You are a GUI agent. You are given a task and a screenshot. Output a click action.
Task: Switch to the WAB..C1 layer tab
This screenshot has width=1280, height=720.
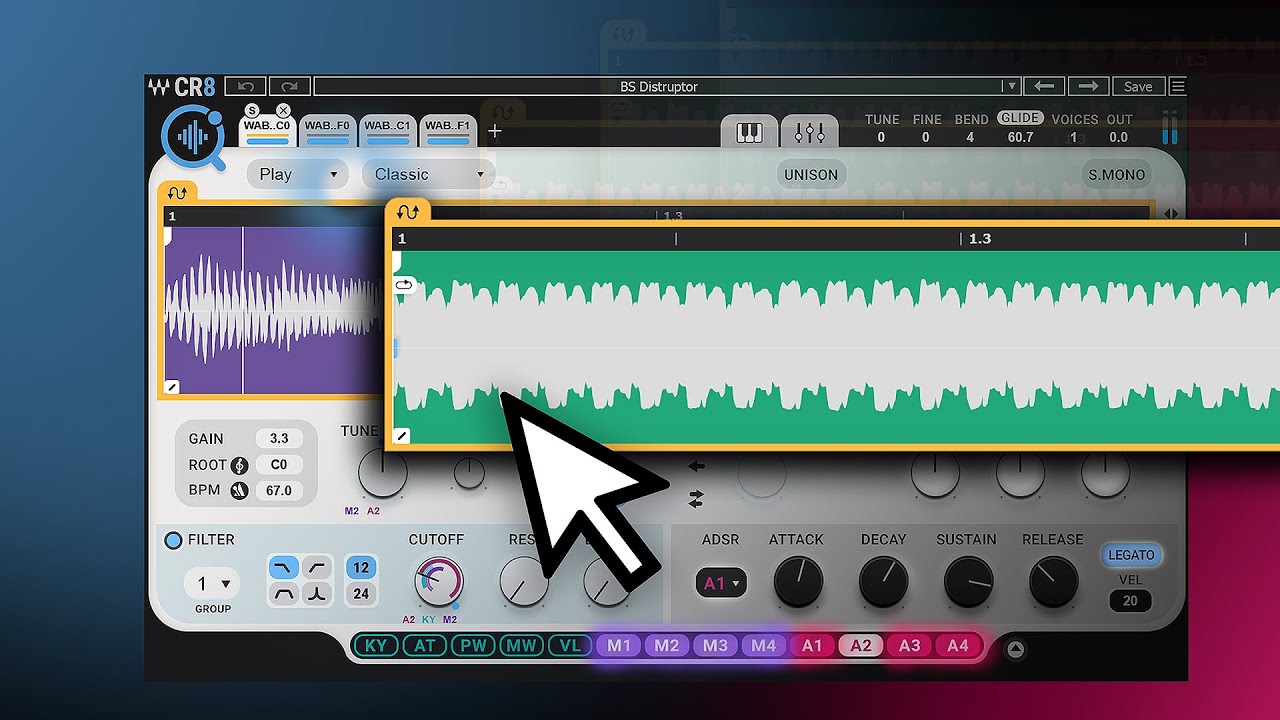tap(387, 131)
